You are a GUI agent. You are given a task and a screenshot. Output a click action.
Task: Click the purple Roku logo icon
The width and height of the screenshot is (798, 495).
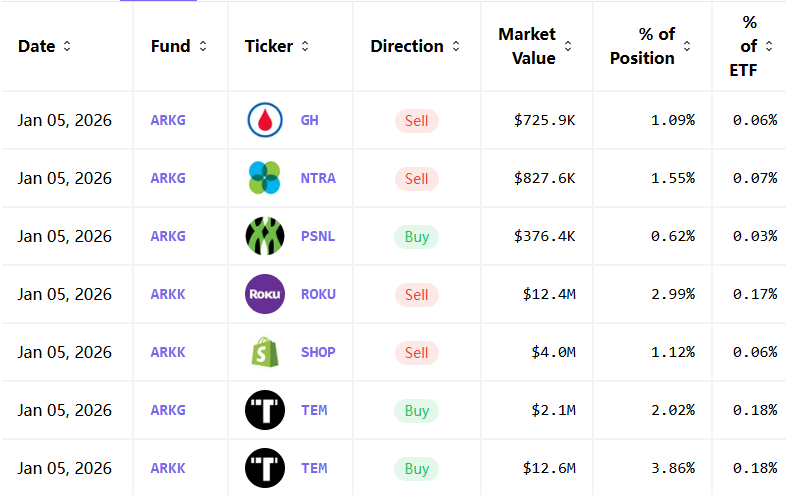[265, 295]
